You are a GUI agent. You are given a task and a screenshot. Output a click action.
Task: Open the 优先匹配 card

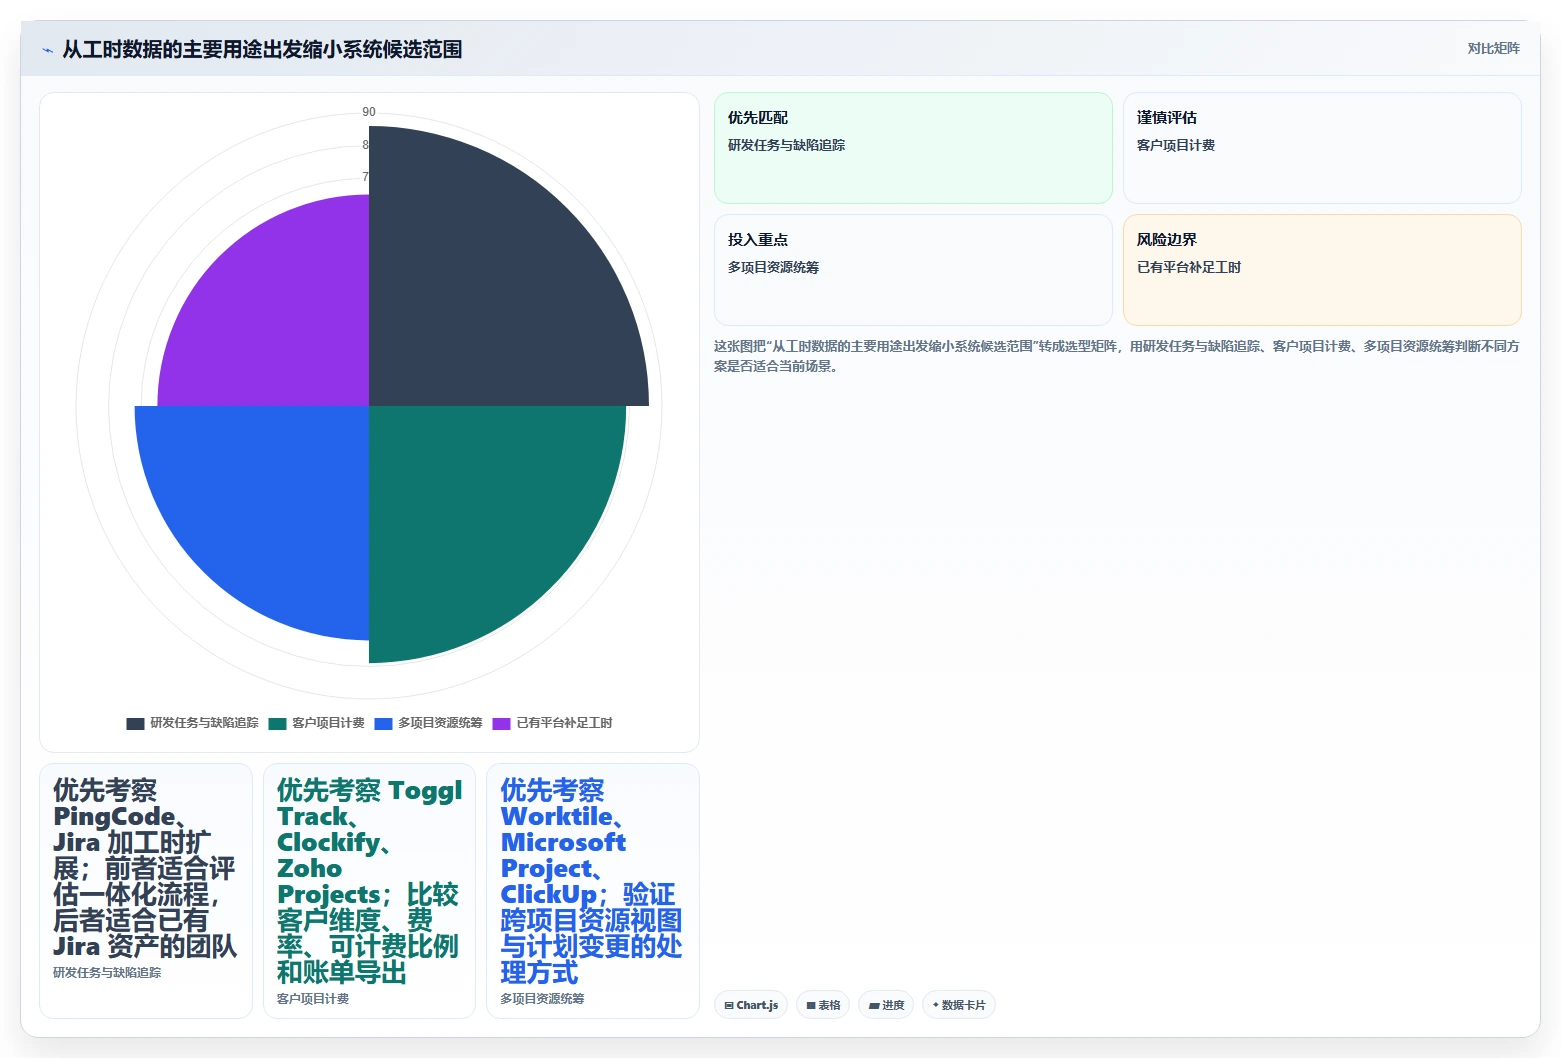[913, 148]
